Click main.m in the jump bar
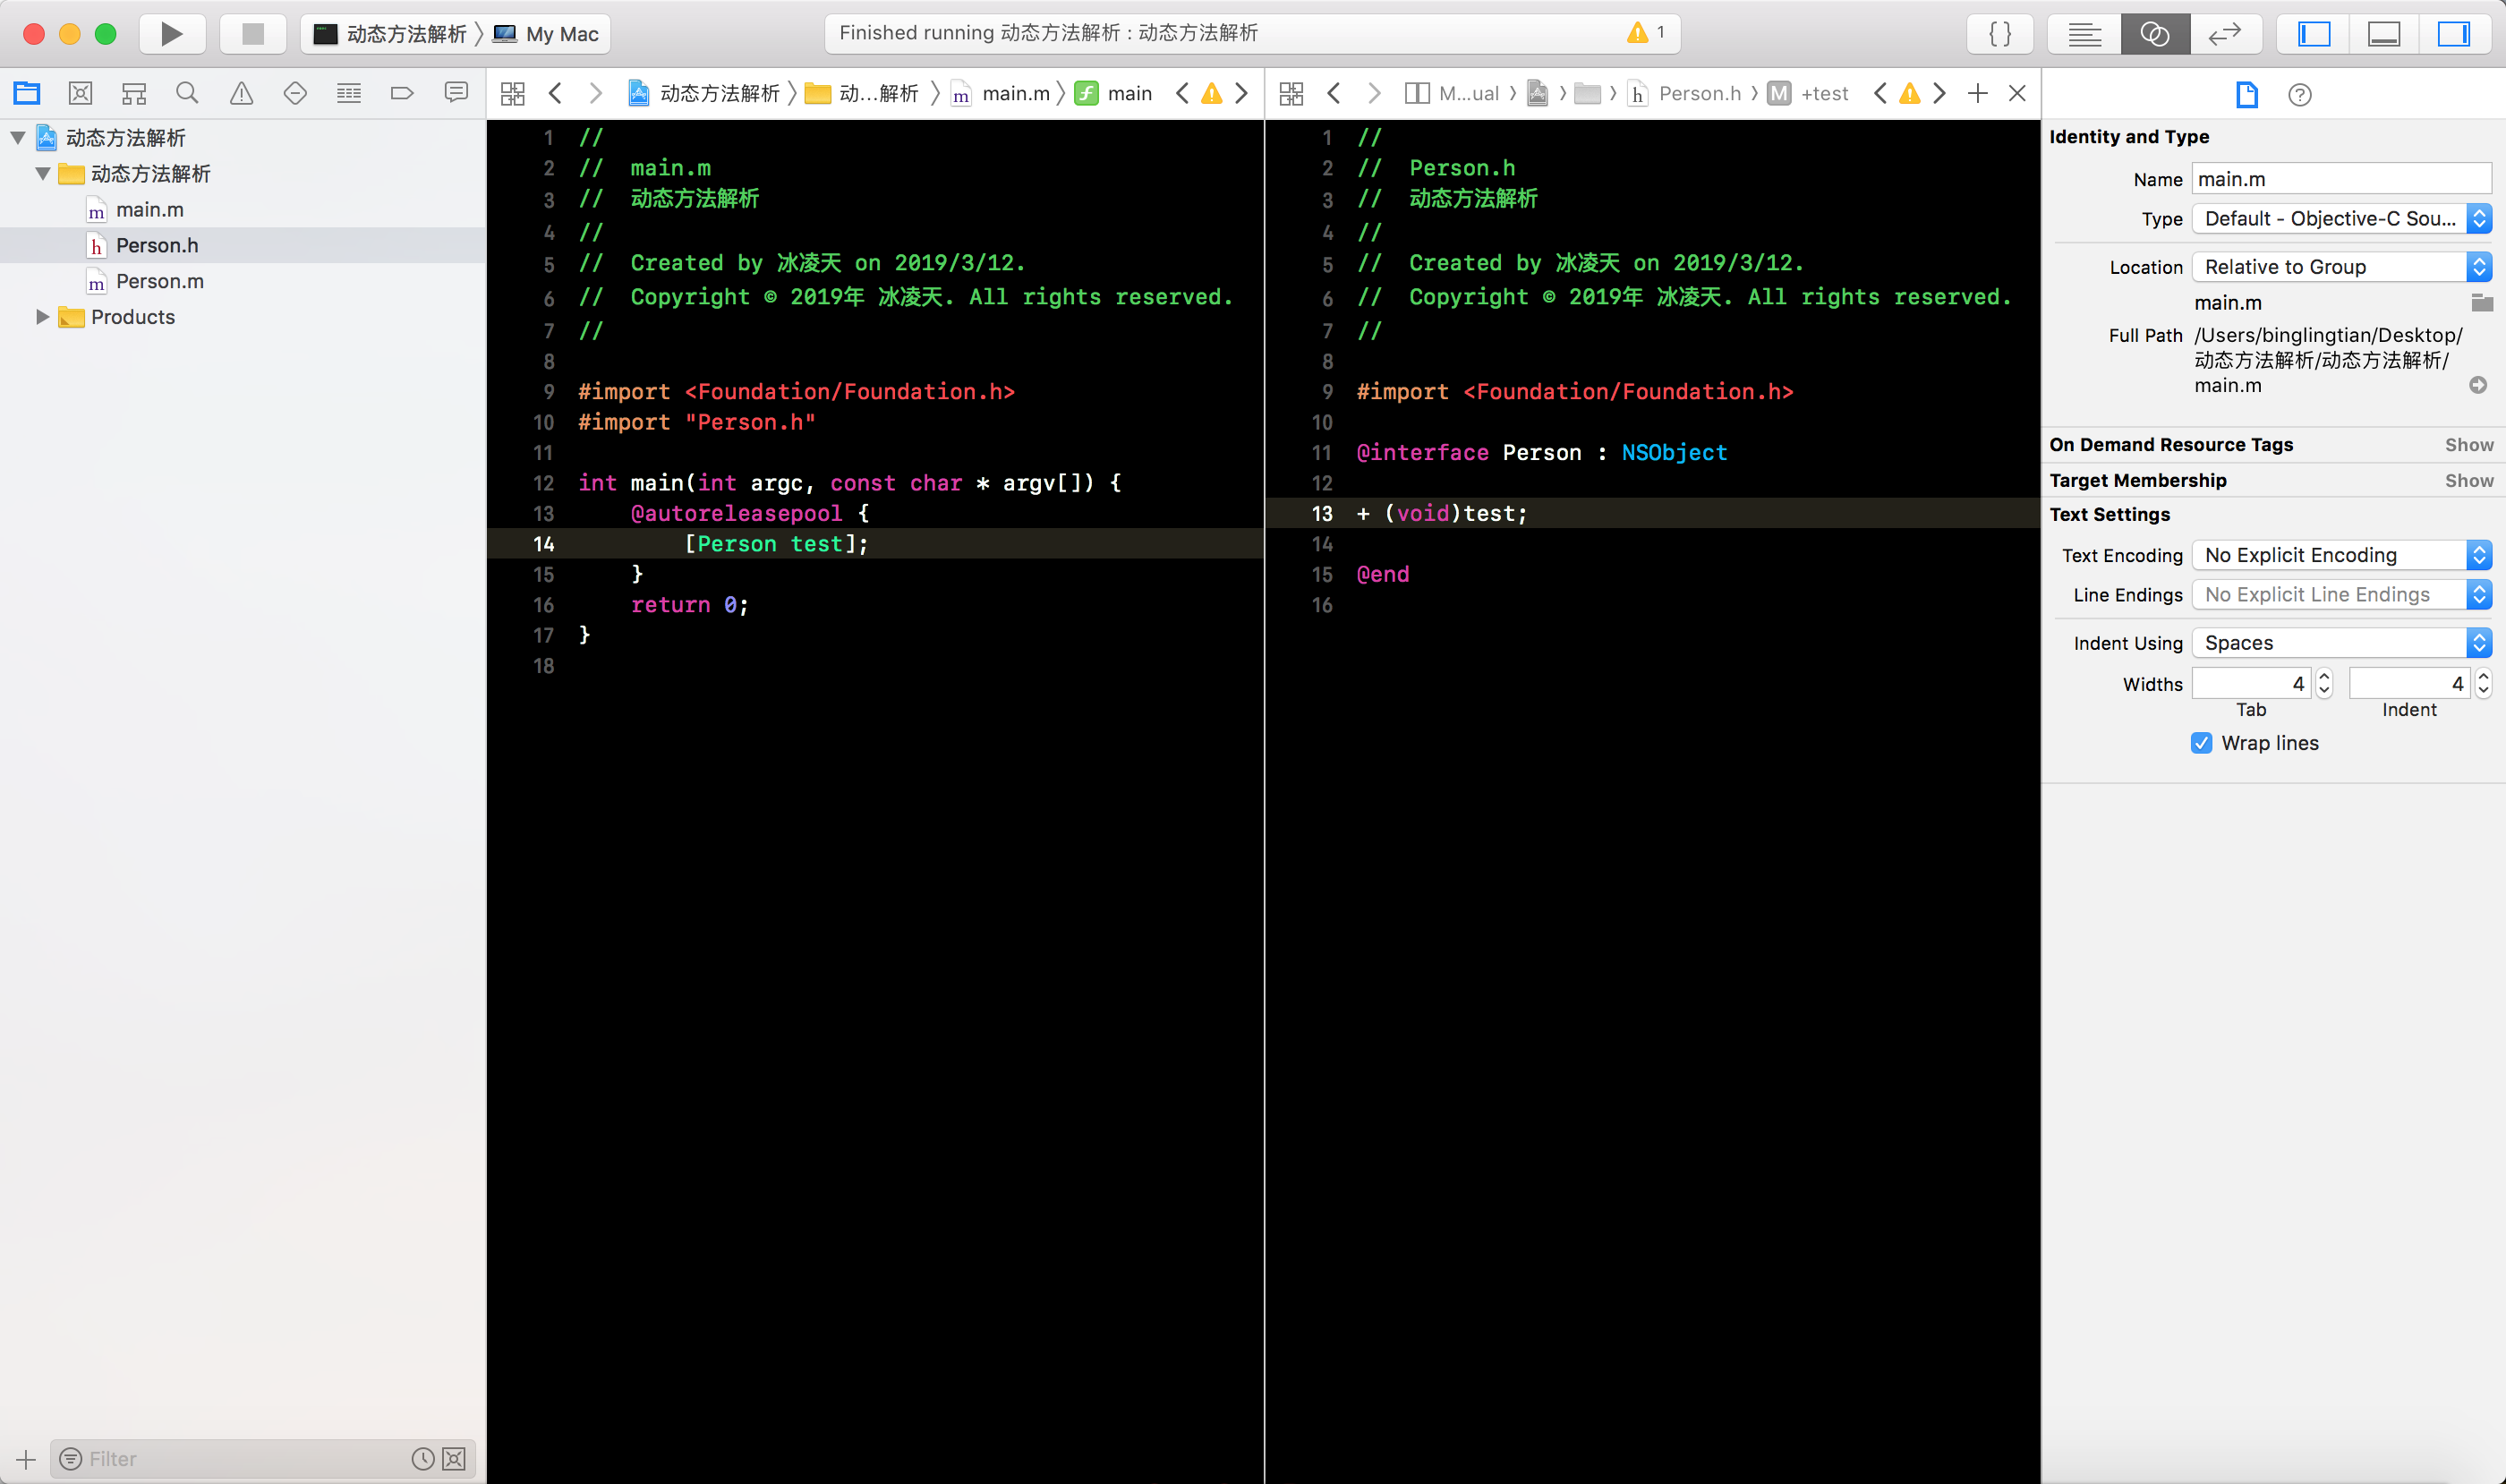The height and width of the screenshot is (1484, 2506). [x=1015, y=94]
